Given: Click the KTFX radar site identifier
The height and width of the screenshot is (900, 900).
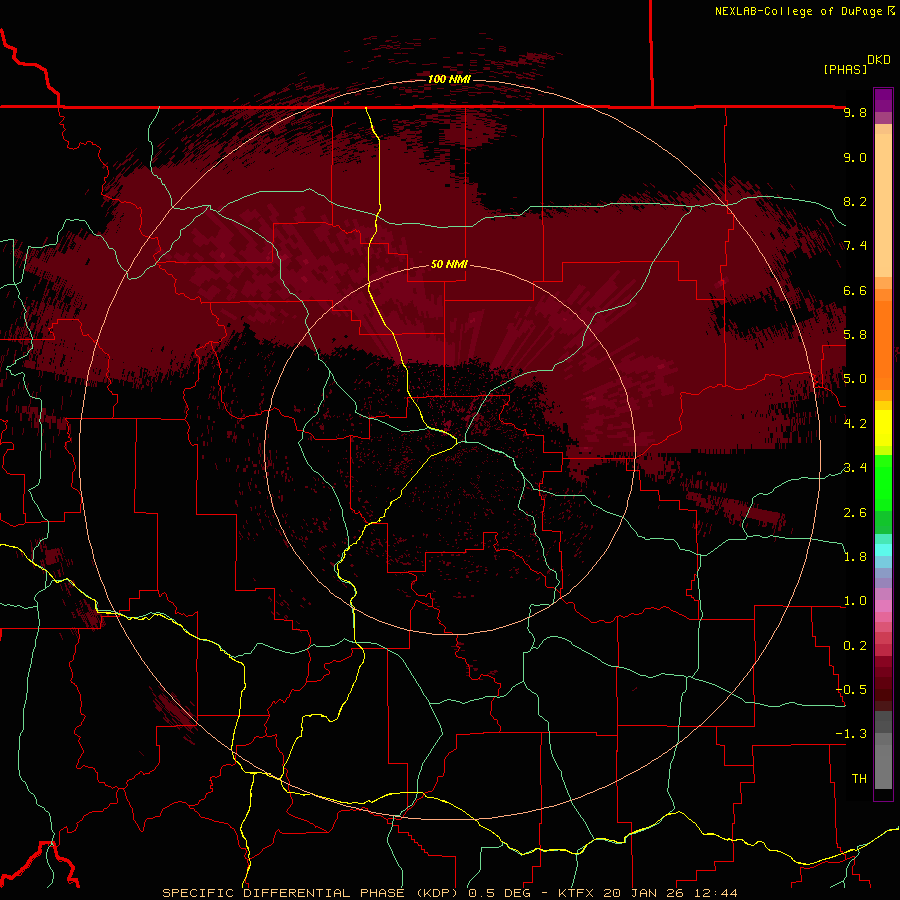Looking at the screenshot, I should point(576,893).
